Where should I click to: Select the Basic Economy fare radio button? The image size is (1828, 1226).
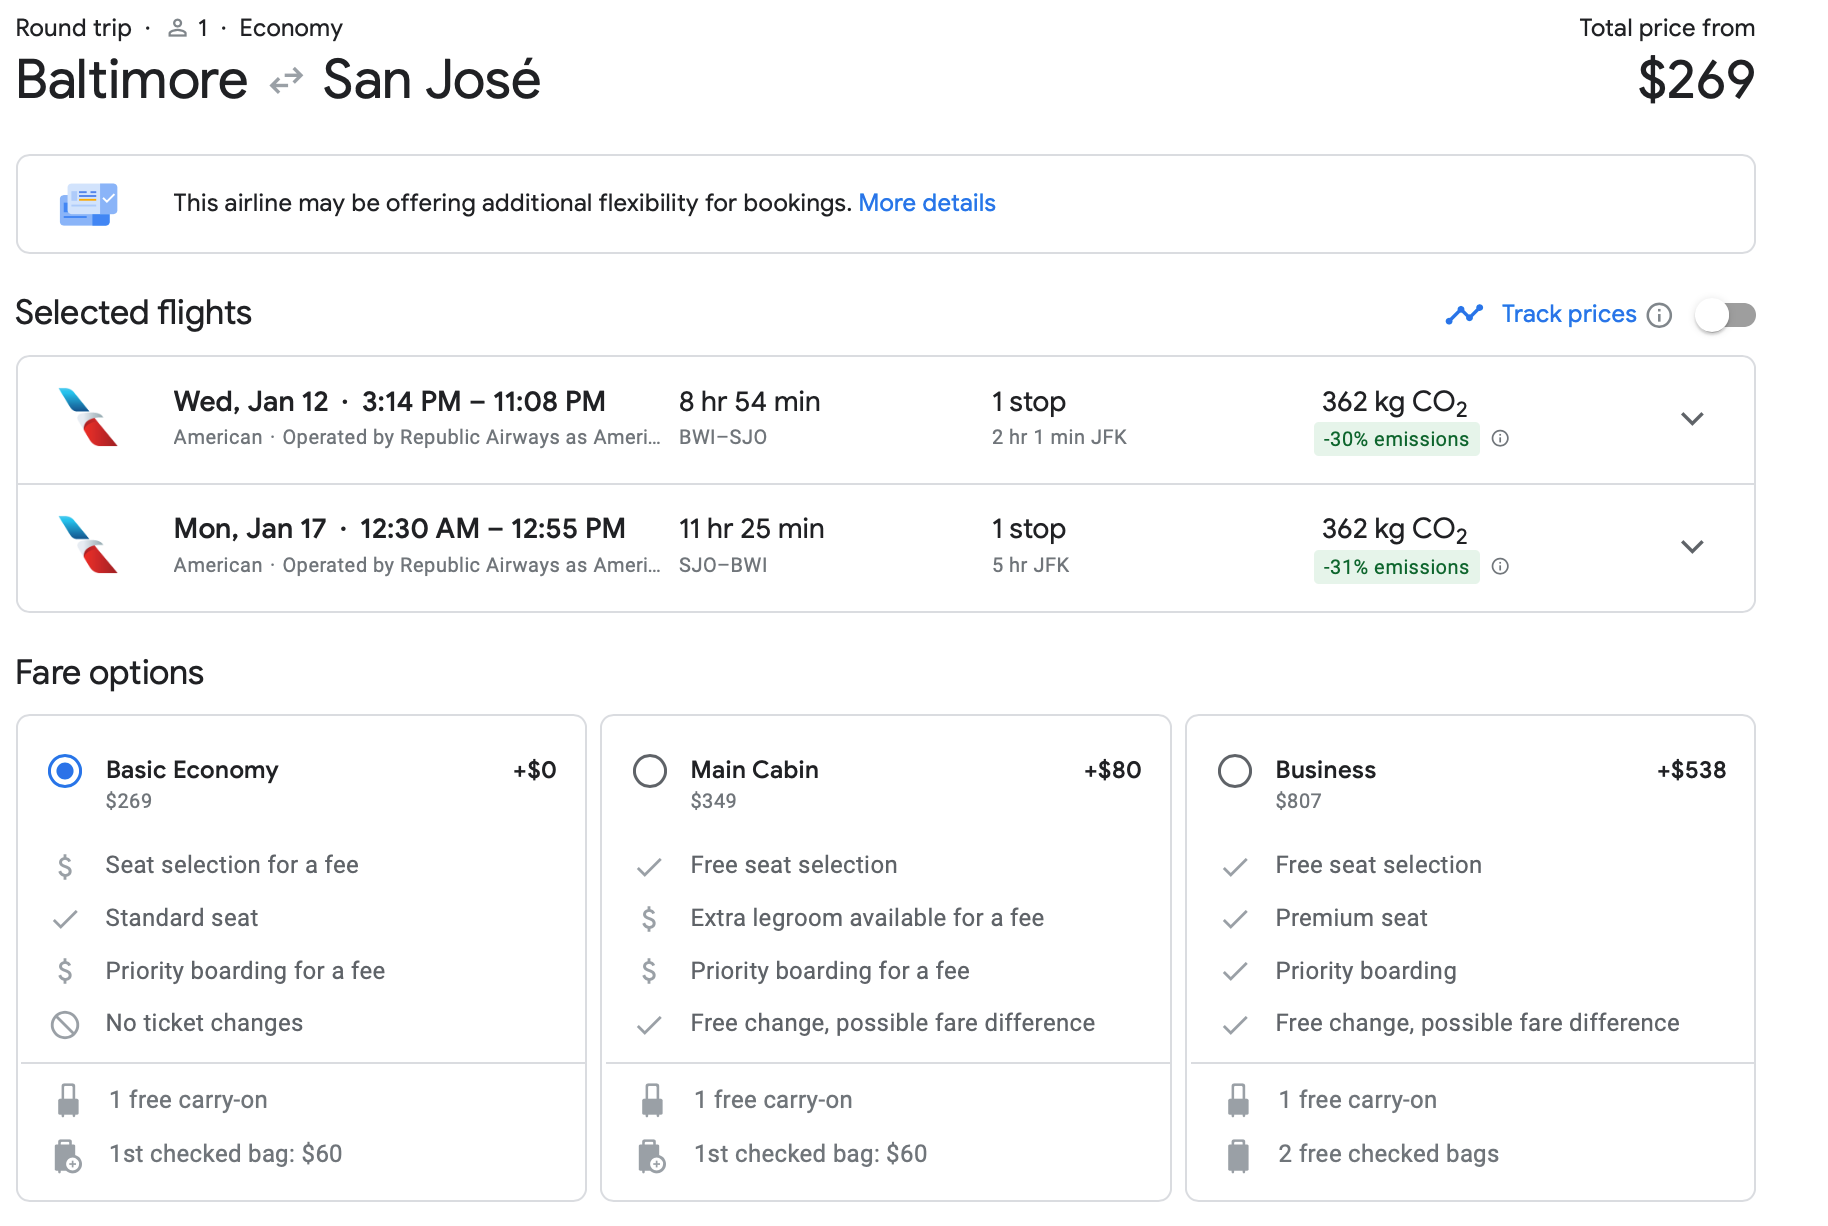pos(65,771)
